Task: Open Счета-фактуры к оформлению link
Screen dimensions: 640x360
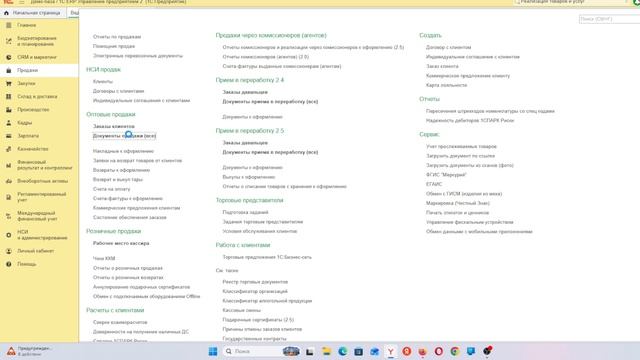Action: point(128,199)
